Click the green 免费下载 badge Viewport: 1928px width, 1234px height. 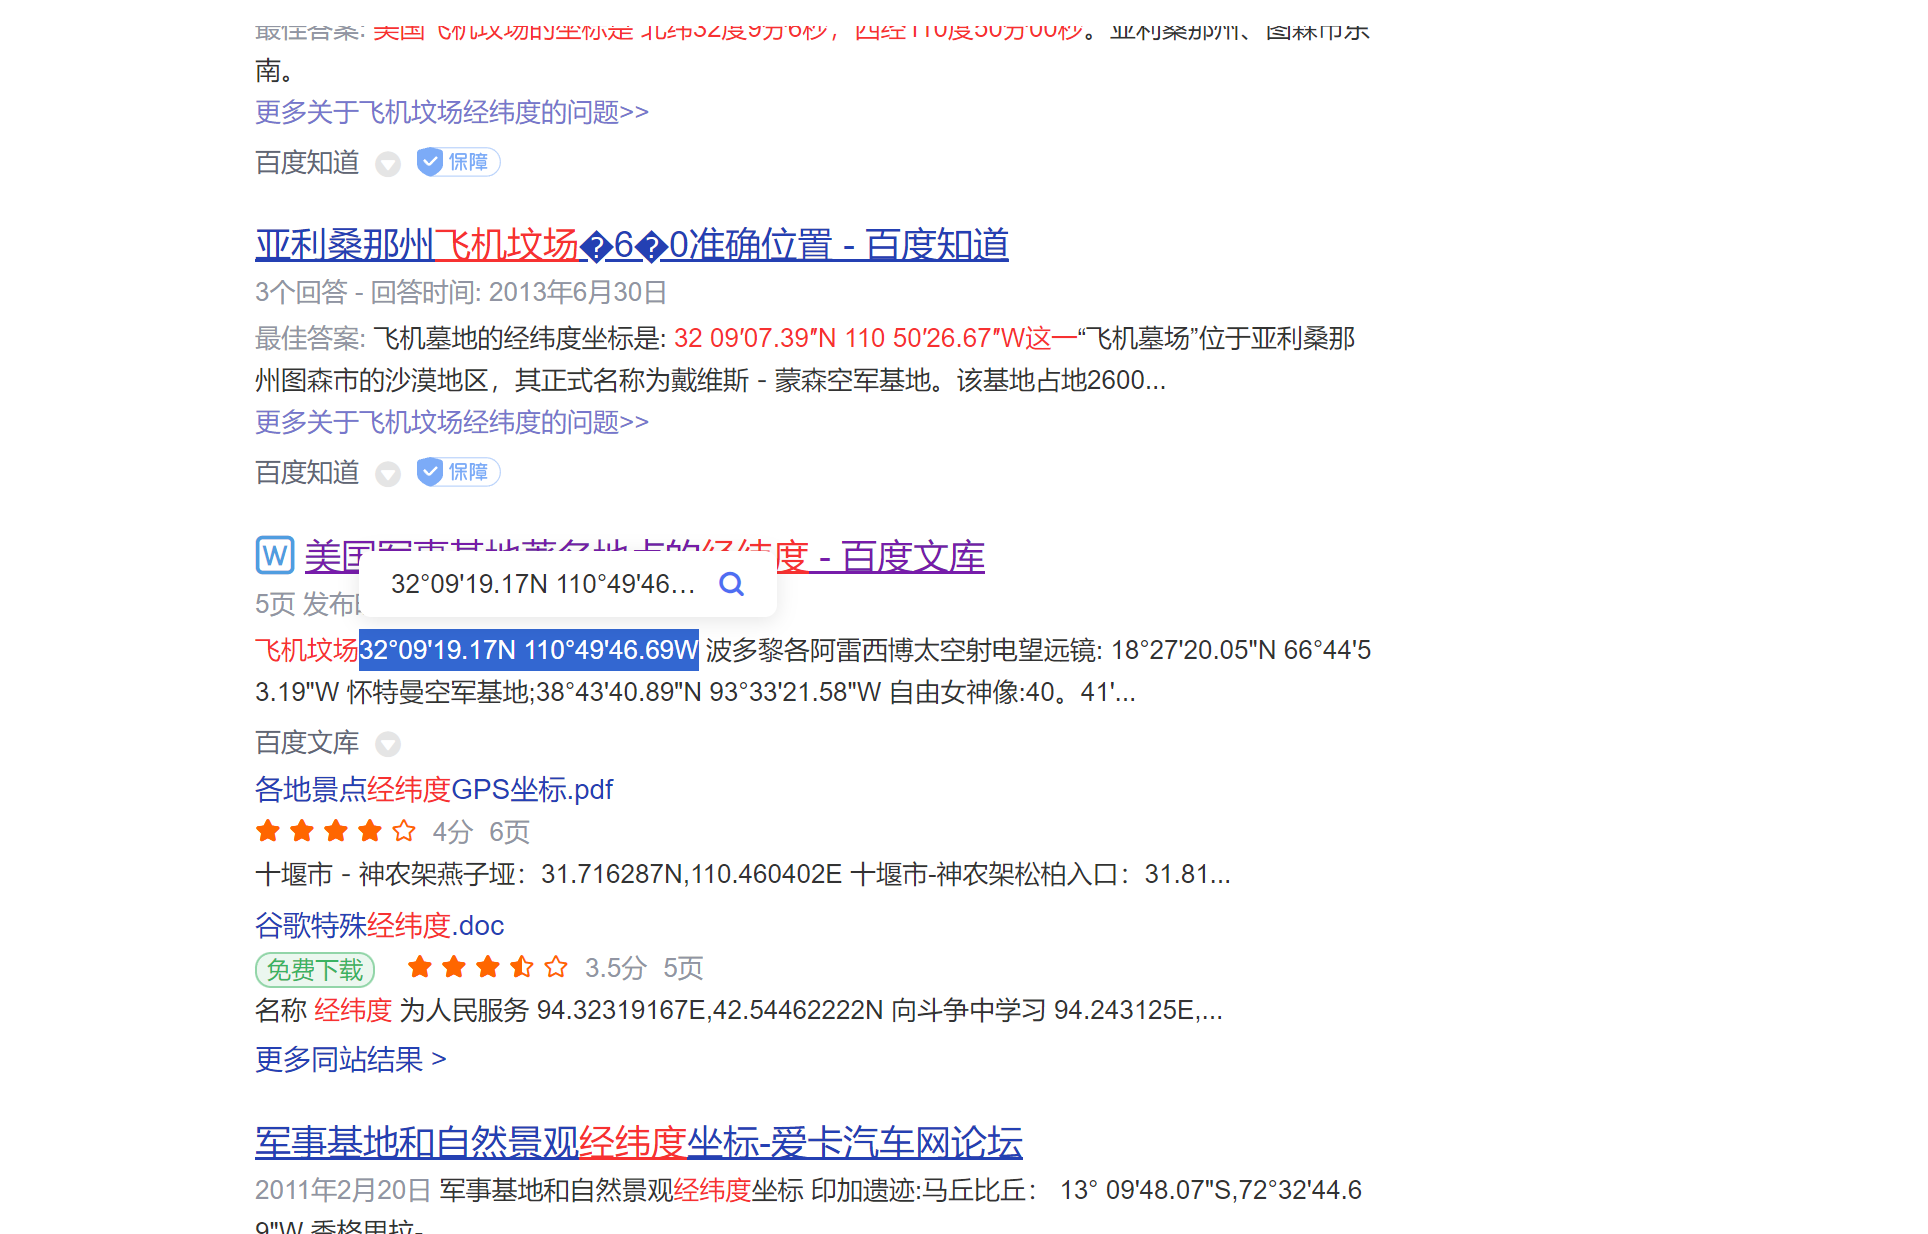click(315, 969)
